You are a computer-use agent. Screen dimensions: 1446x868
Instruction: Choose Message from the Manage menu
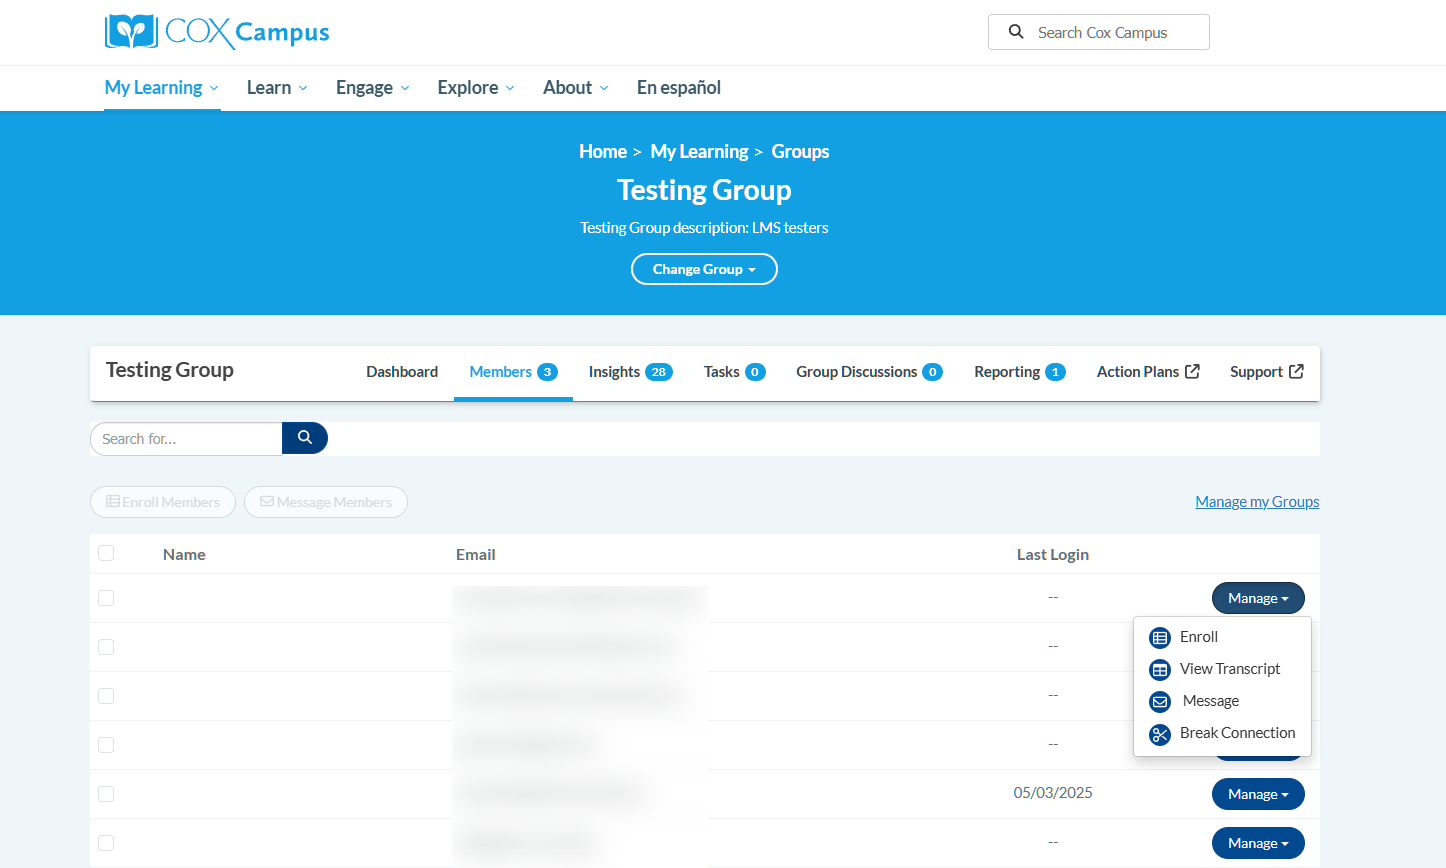(x=1222, y=701)
